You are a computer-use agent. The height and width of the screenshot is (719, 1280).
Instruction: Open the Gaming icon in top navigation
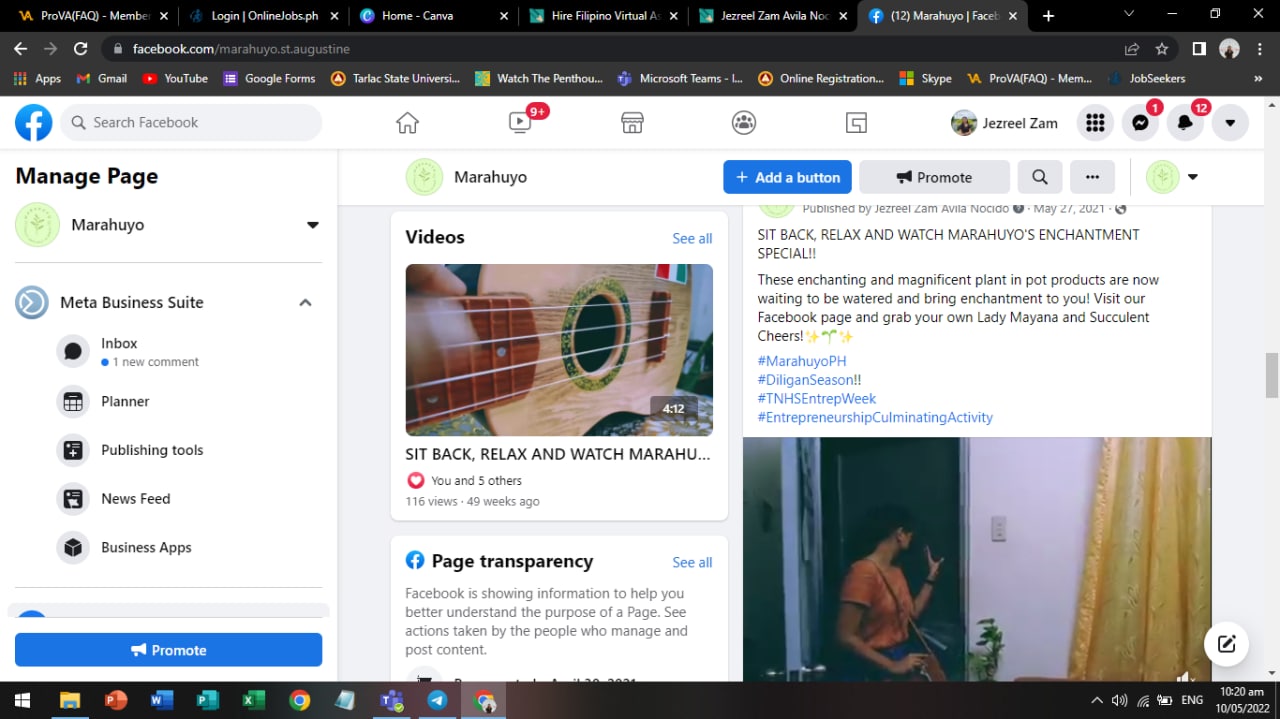coord(856,123)
